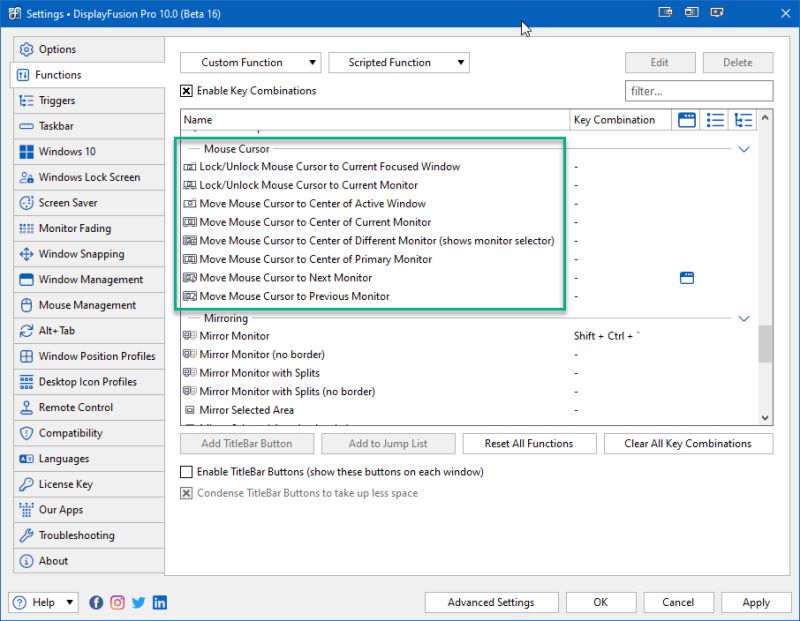Click third monitor icon in title bar
Screen dimensions: 800x621
(x=717, y=12)
